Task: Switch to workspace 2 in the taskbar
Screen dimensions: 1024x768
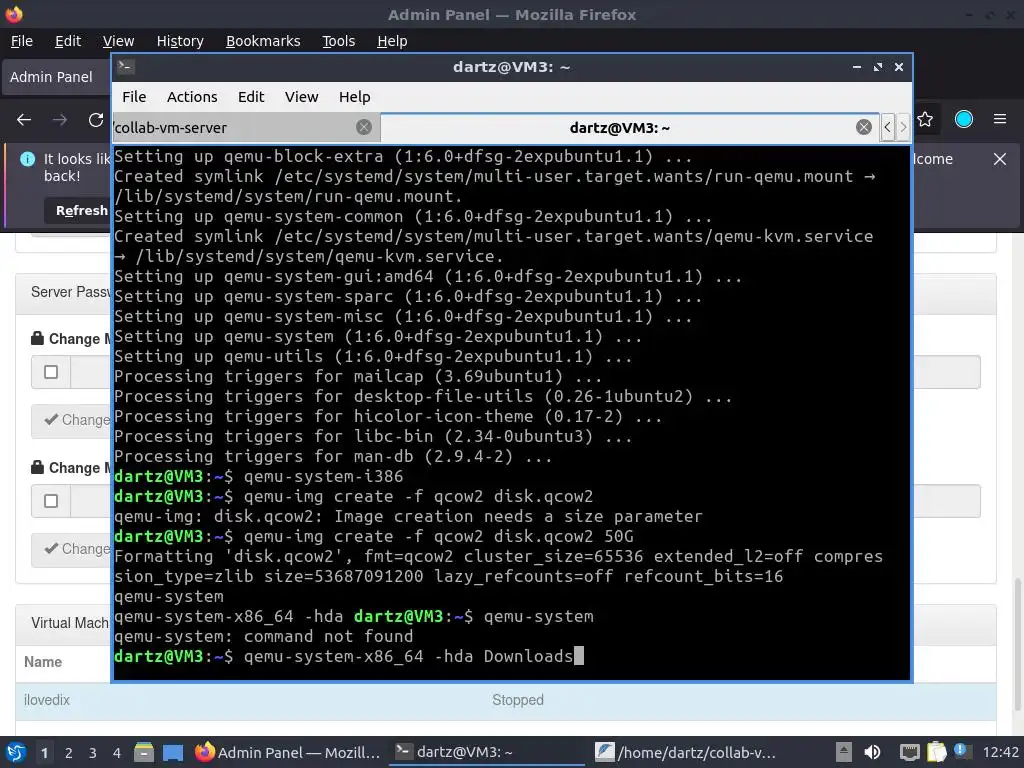Action: [69, 753]
